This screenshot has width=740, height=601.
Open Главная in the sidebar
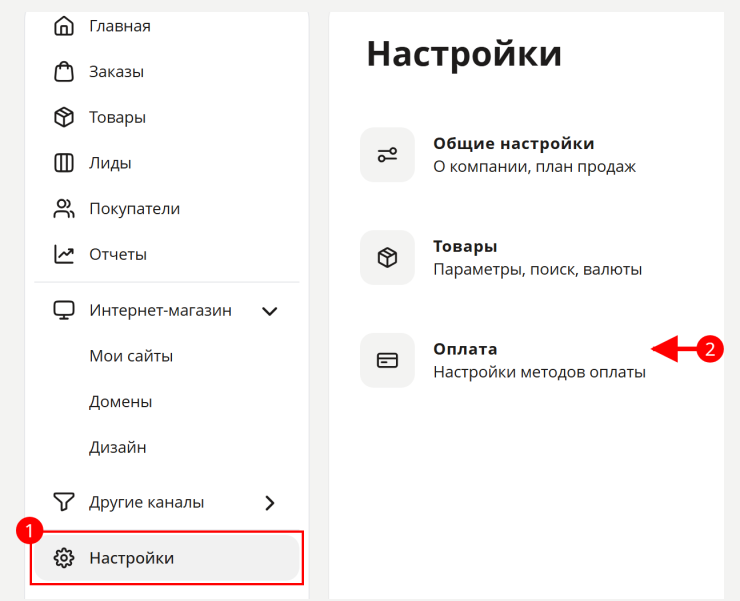[120, 26]
